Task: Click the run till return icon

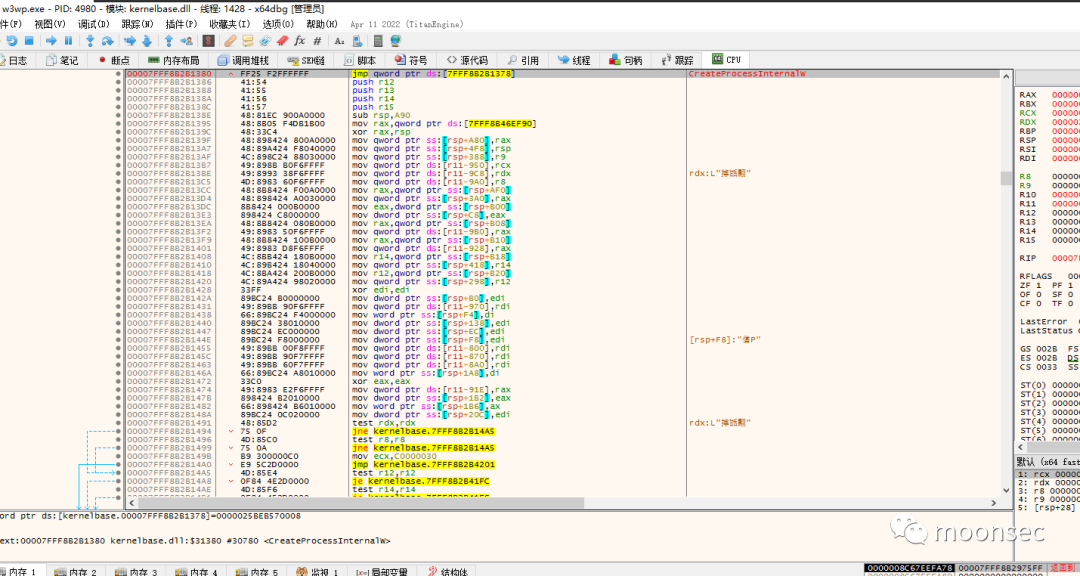Action: click(x=169, y=41)
